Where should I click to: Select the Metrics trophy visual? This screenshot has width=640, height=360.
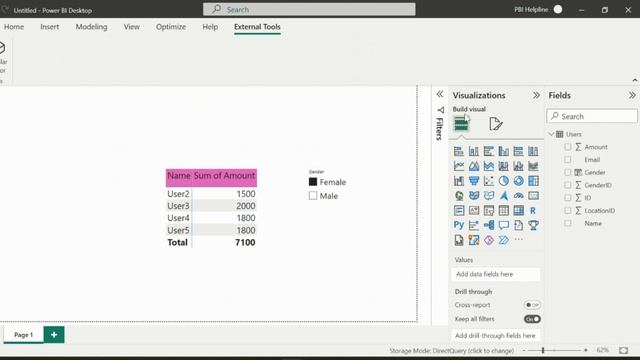click(x=533, y=225)
